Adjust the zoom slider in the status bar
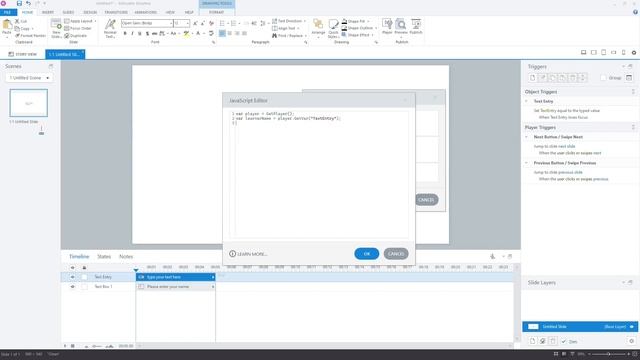640x360 pixels. (608, 354)
